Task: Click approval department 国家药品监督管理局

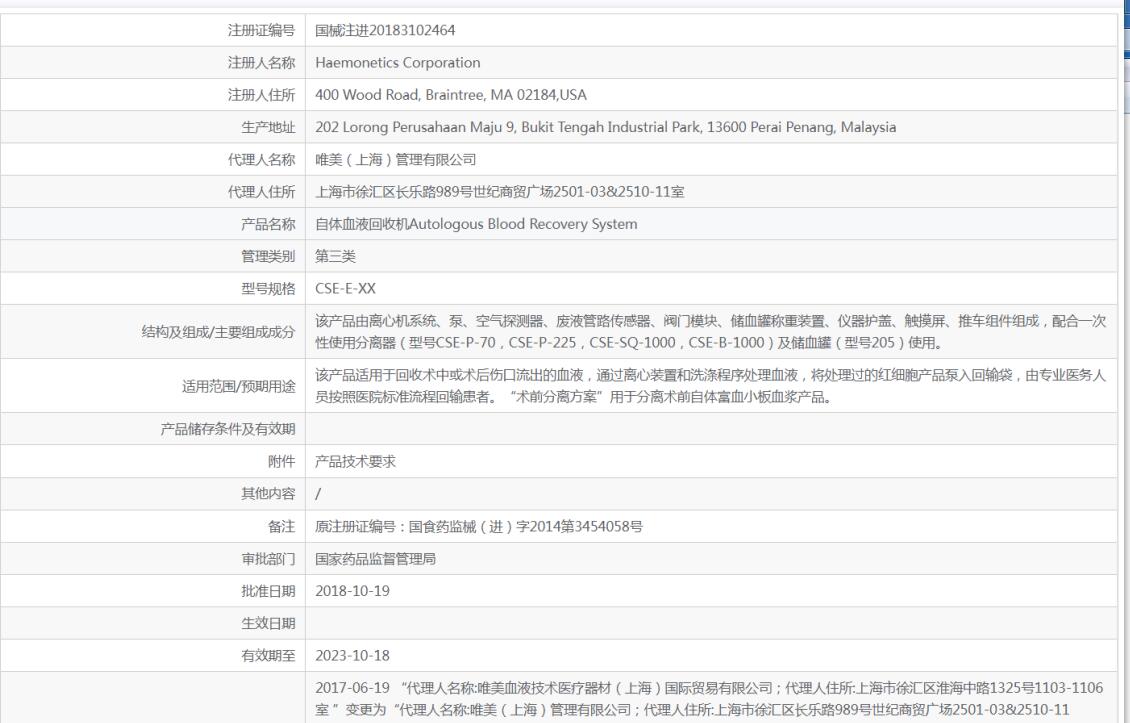Action: click(x=375, y=559)
